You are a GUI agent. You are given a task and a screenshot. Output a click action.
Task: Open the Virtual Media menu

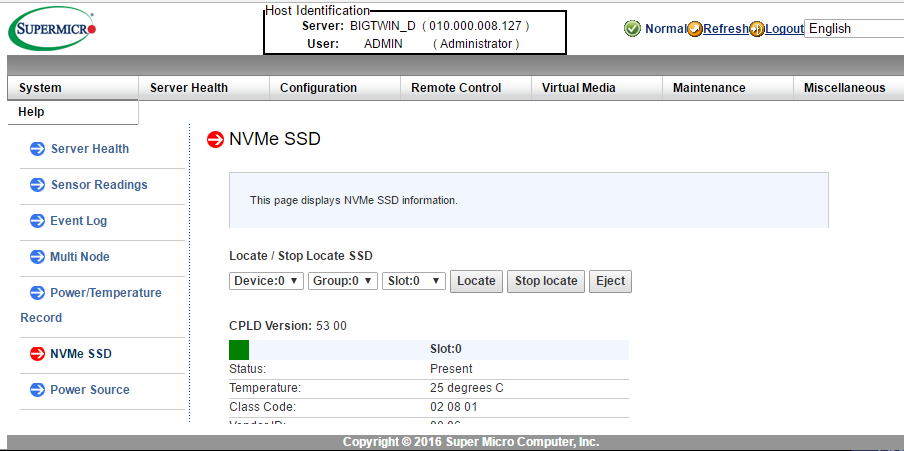tap(597, 88)
